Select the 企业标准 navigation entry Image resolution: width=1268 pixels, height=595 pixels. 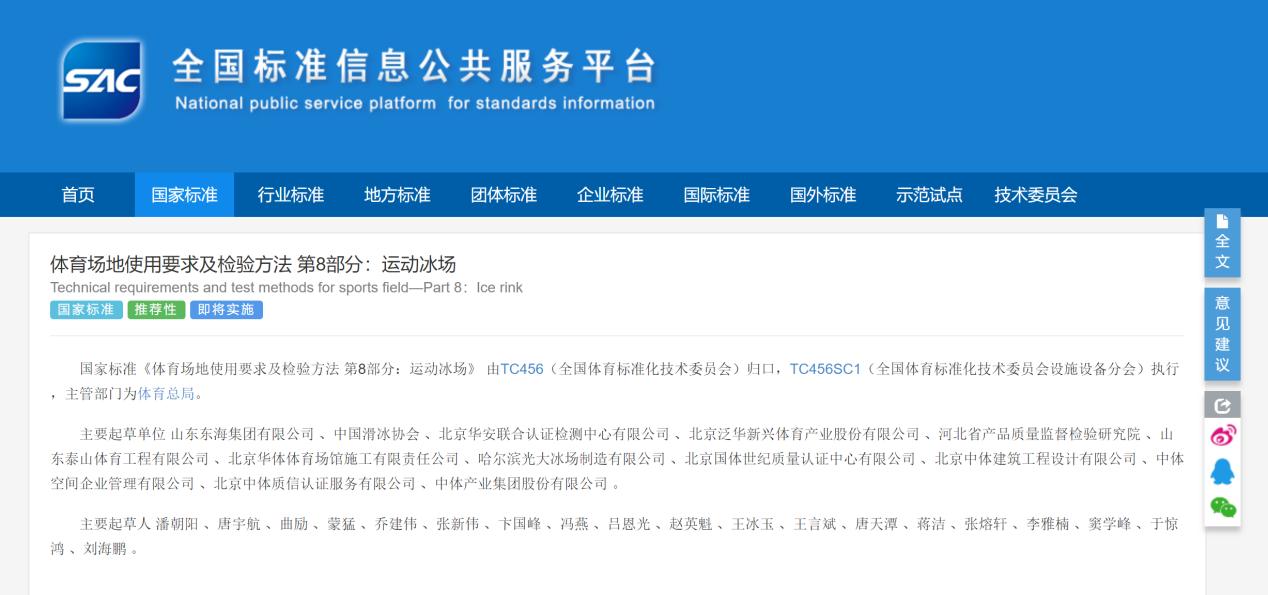coord(609,195)
